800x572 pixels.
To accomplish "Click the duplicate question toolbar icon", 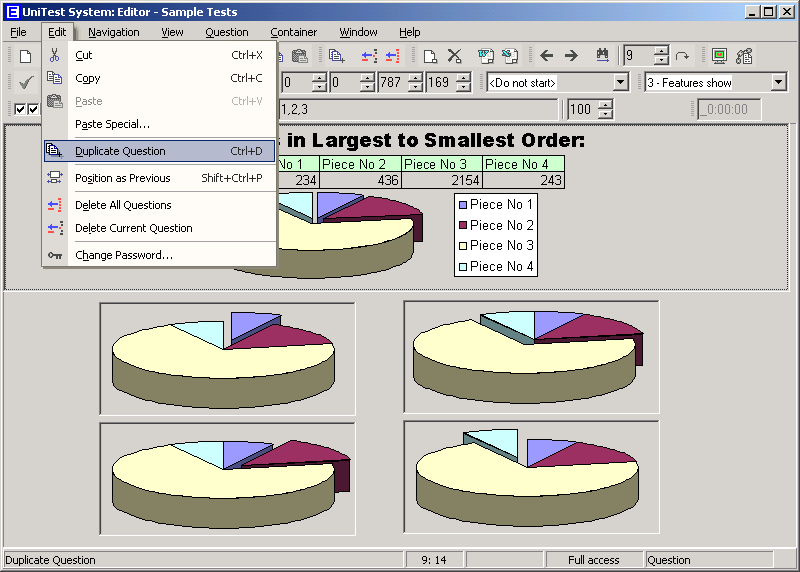I will (x=337, y=56).
